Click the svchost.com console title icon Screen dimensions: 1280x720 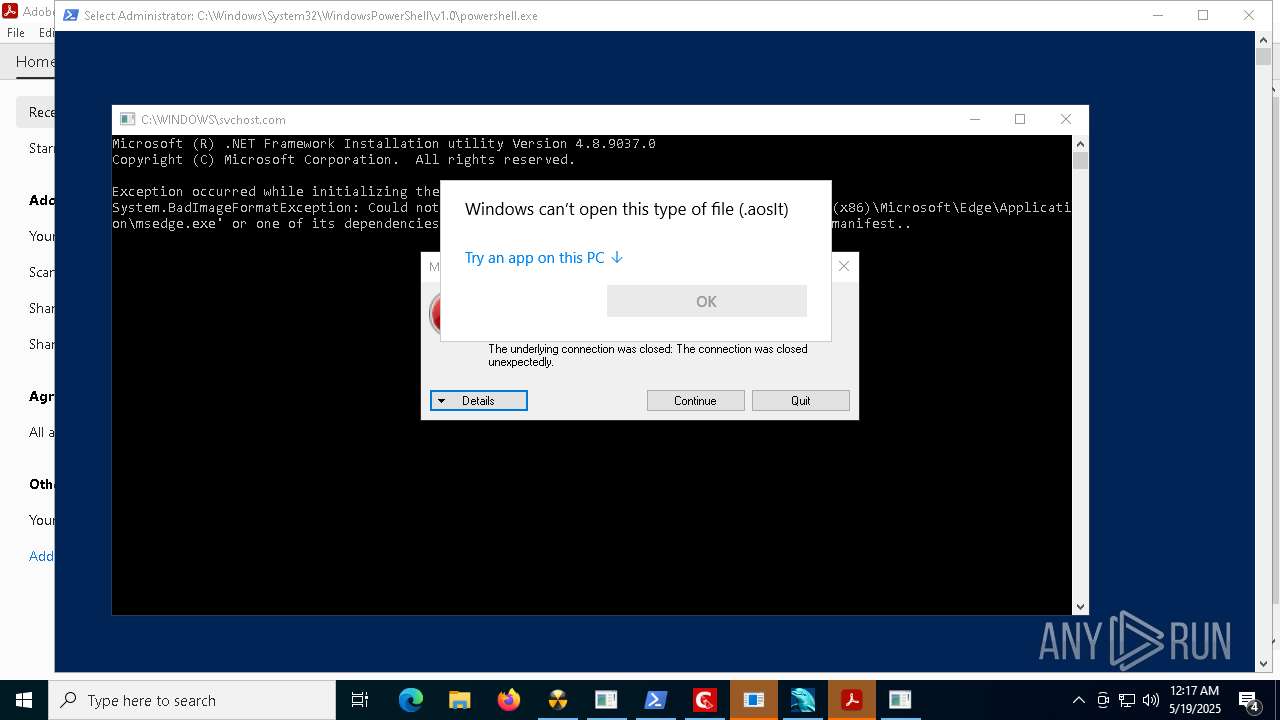point(127,119)
